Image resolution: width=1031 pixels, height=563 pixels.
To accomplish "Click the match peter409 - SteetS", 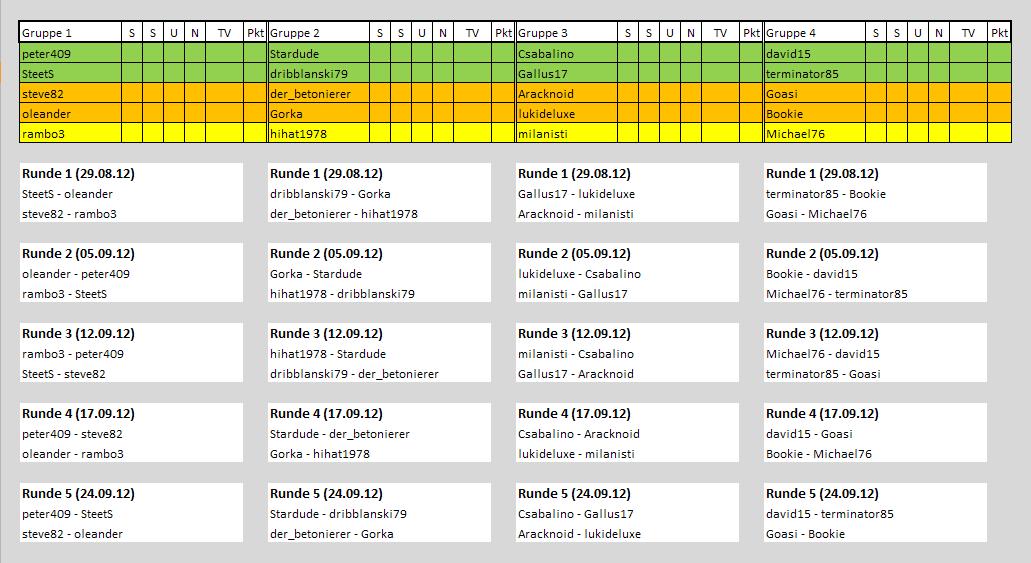I will (67, 514).
